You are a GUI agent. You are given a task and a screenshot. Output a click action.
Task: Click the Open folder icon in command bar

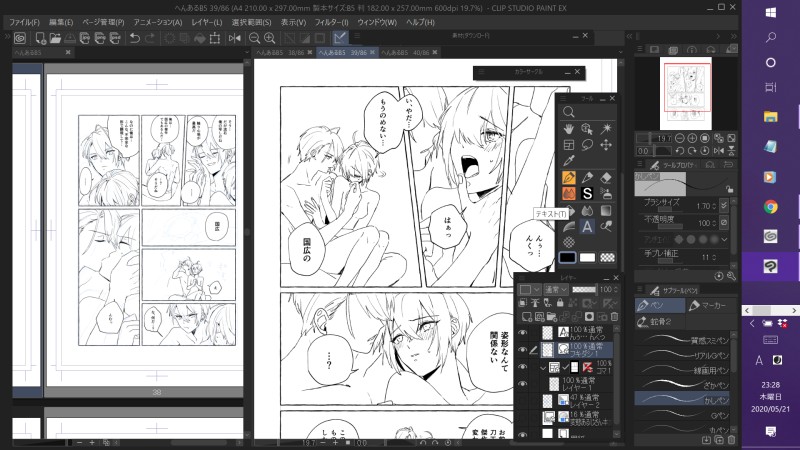[55, 38]
